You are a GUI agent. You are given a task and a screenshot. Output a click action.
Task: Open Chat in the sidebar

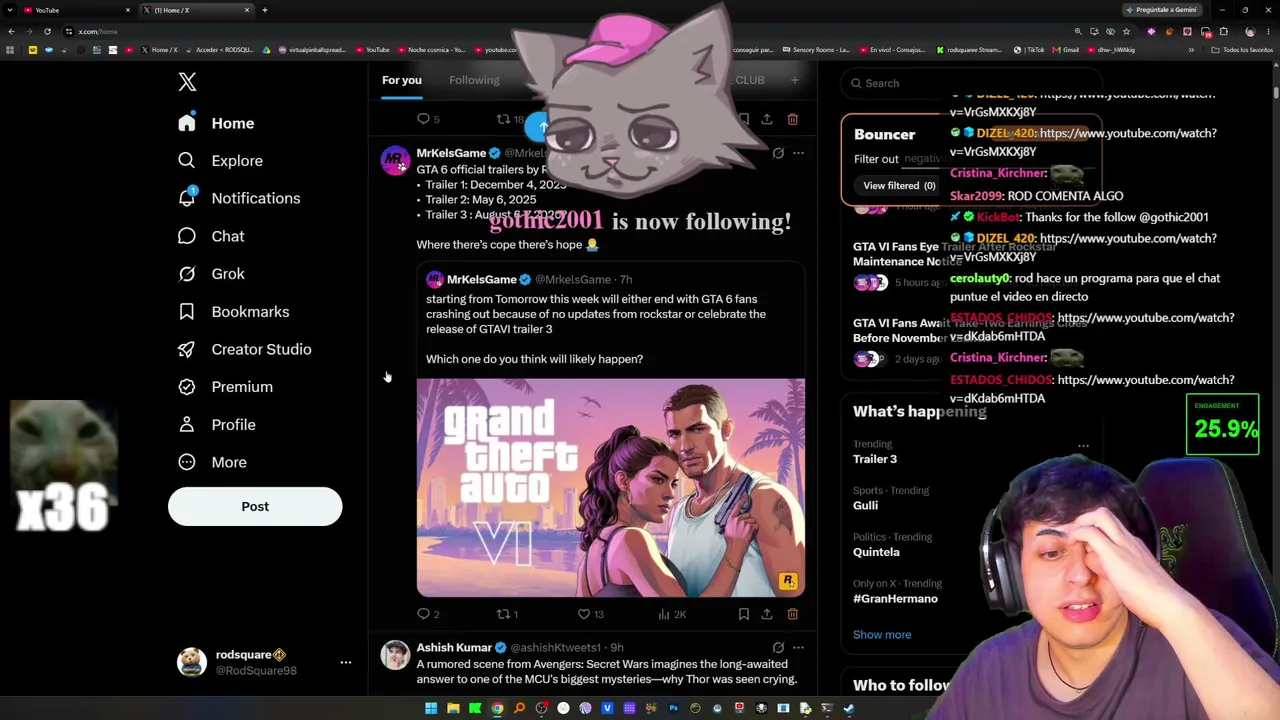(210, 236)
